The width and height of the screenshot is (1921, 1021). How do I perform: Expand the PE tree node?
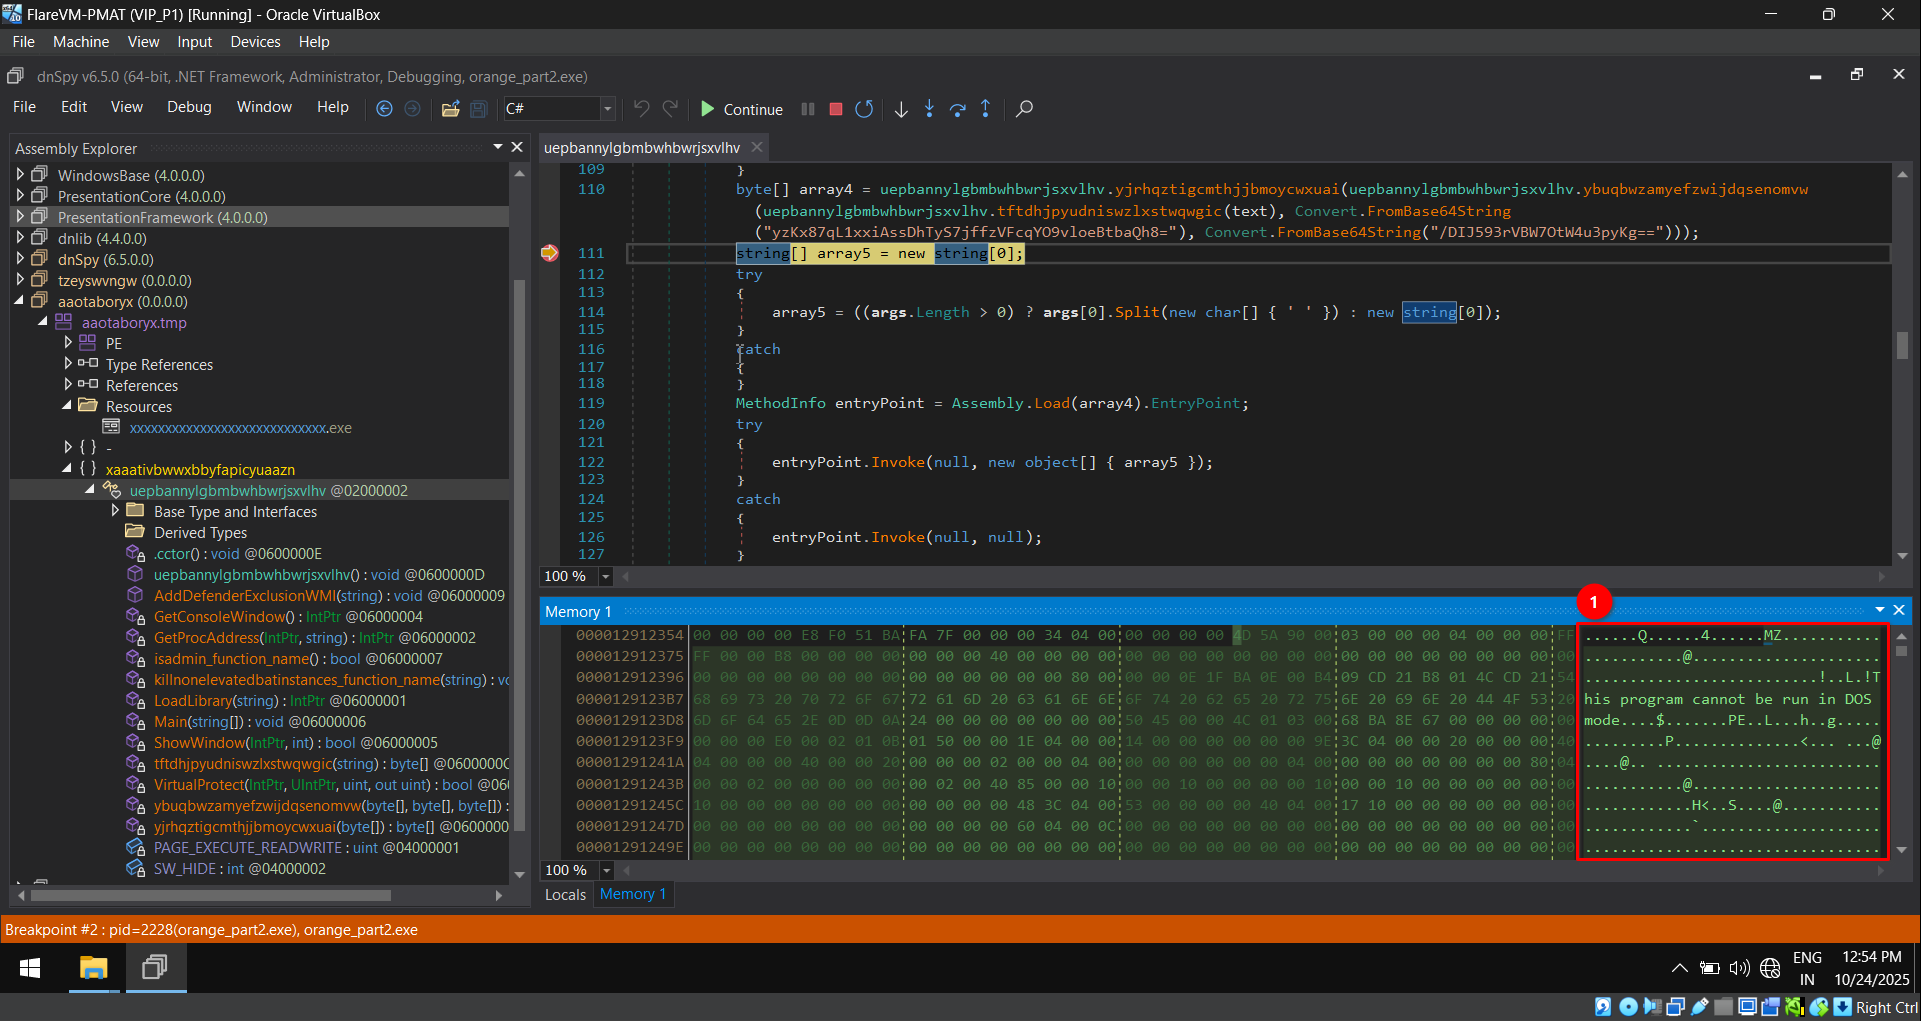click(x=68, y=343)
